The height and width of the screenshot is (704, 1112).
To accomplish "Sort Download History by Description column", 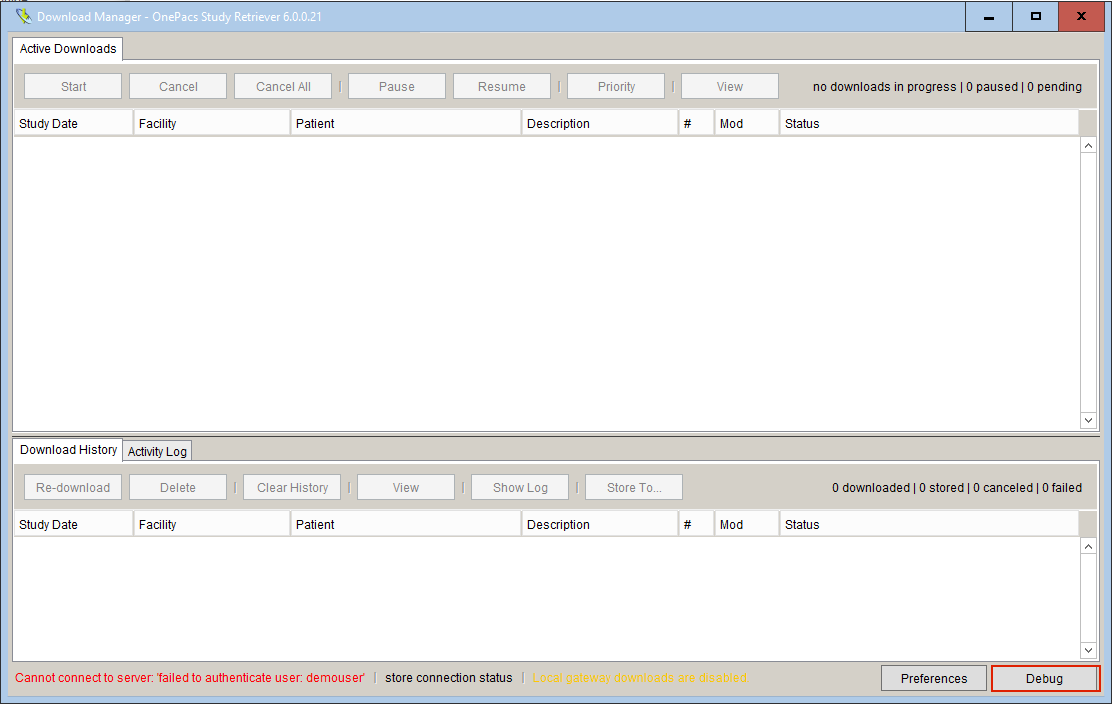I will pos(600,525).
